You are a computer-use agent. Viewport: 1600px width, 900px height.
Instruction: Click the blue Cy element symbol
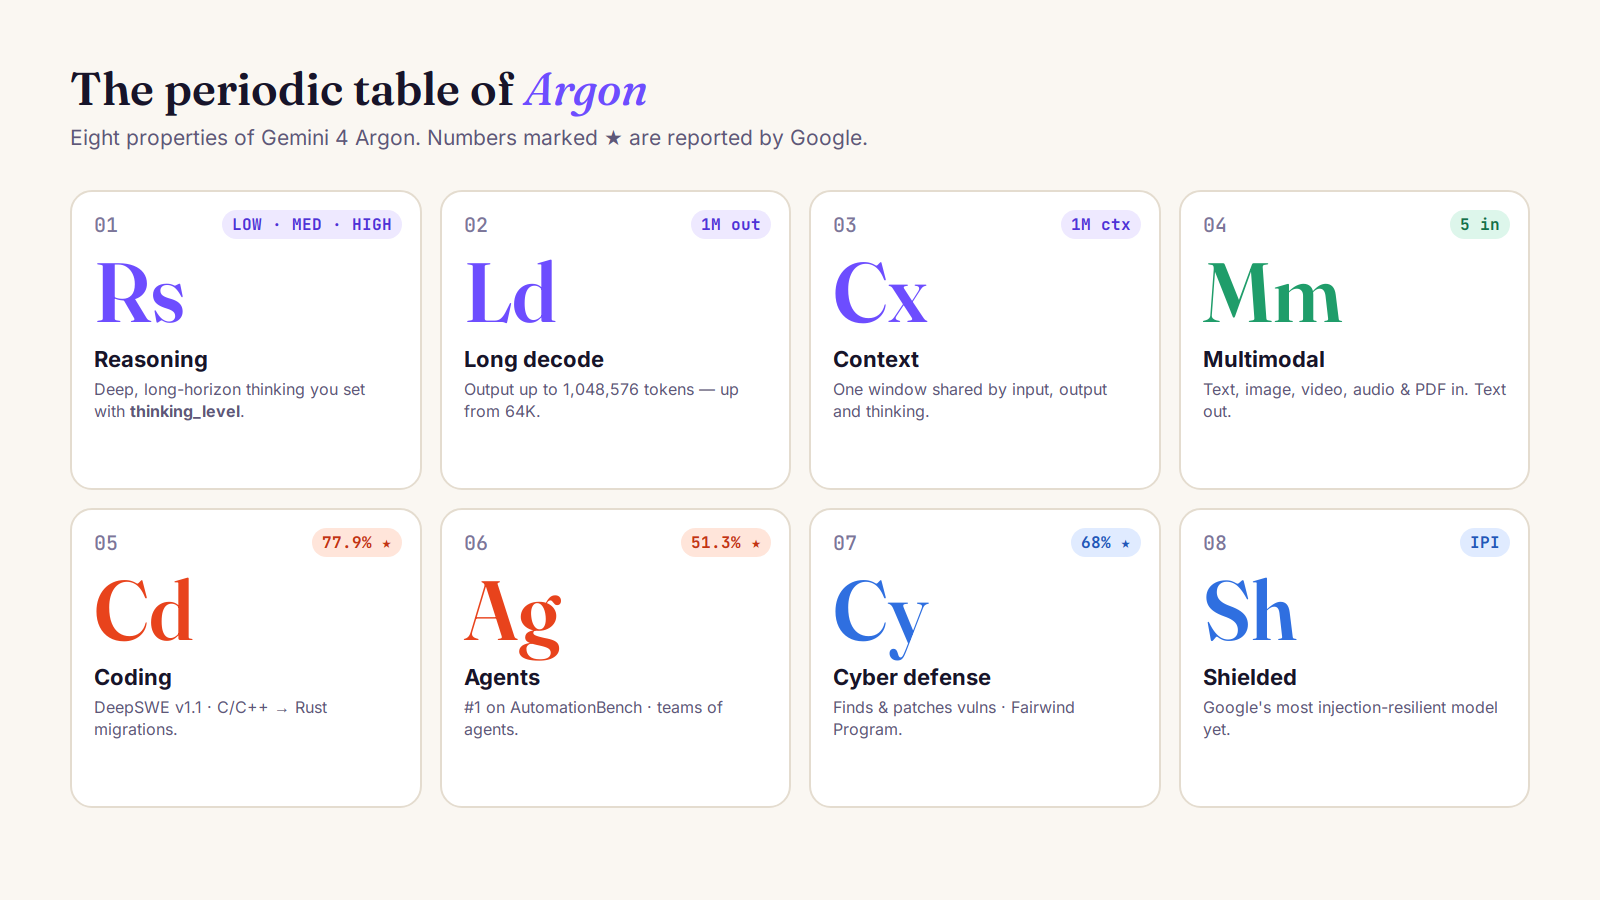[x=881, y=619]
